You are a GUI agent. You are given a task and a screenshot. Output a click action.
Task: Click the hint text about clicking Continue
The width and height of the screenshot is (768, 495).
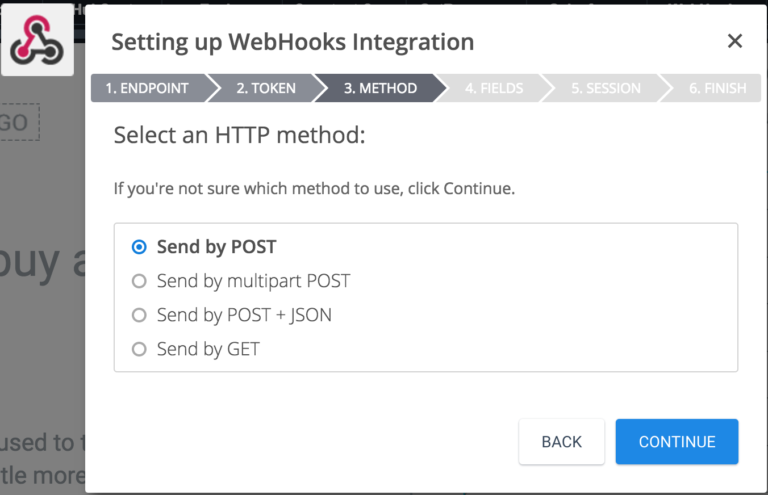(314, 188)
